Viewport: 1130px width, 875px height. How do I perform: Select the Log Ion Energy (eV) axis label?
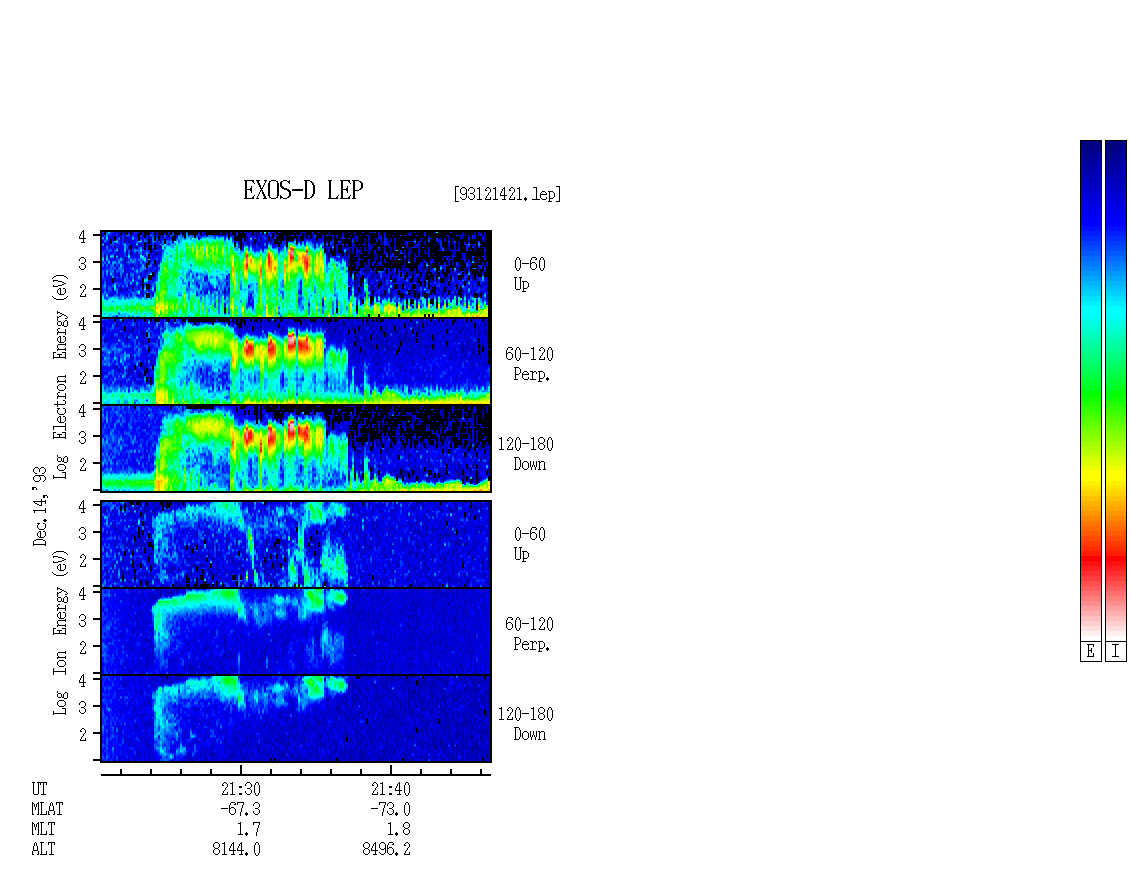click(60, 632)
